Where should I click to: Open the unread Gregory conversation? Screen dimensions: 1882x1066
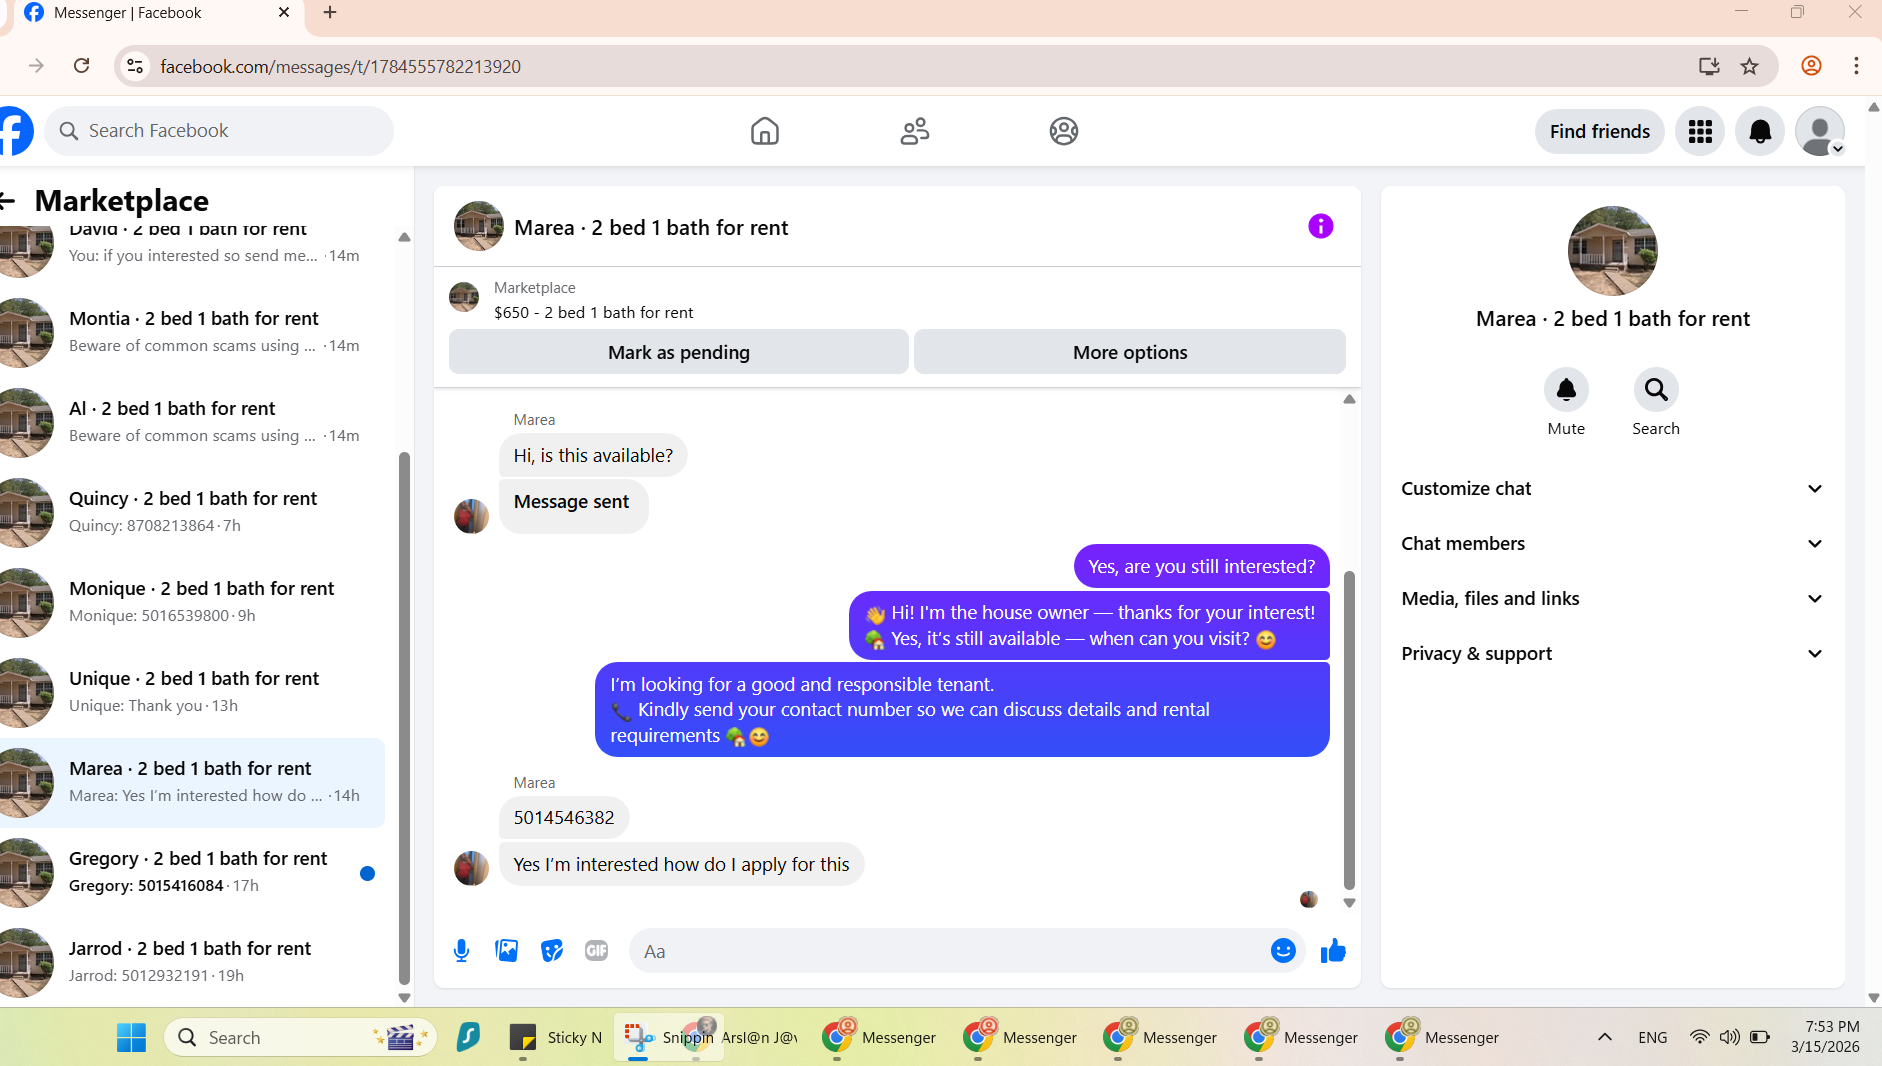click(x=192, y=872)
